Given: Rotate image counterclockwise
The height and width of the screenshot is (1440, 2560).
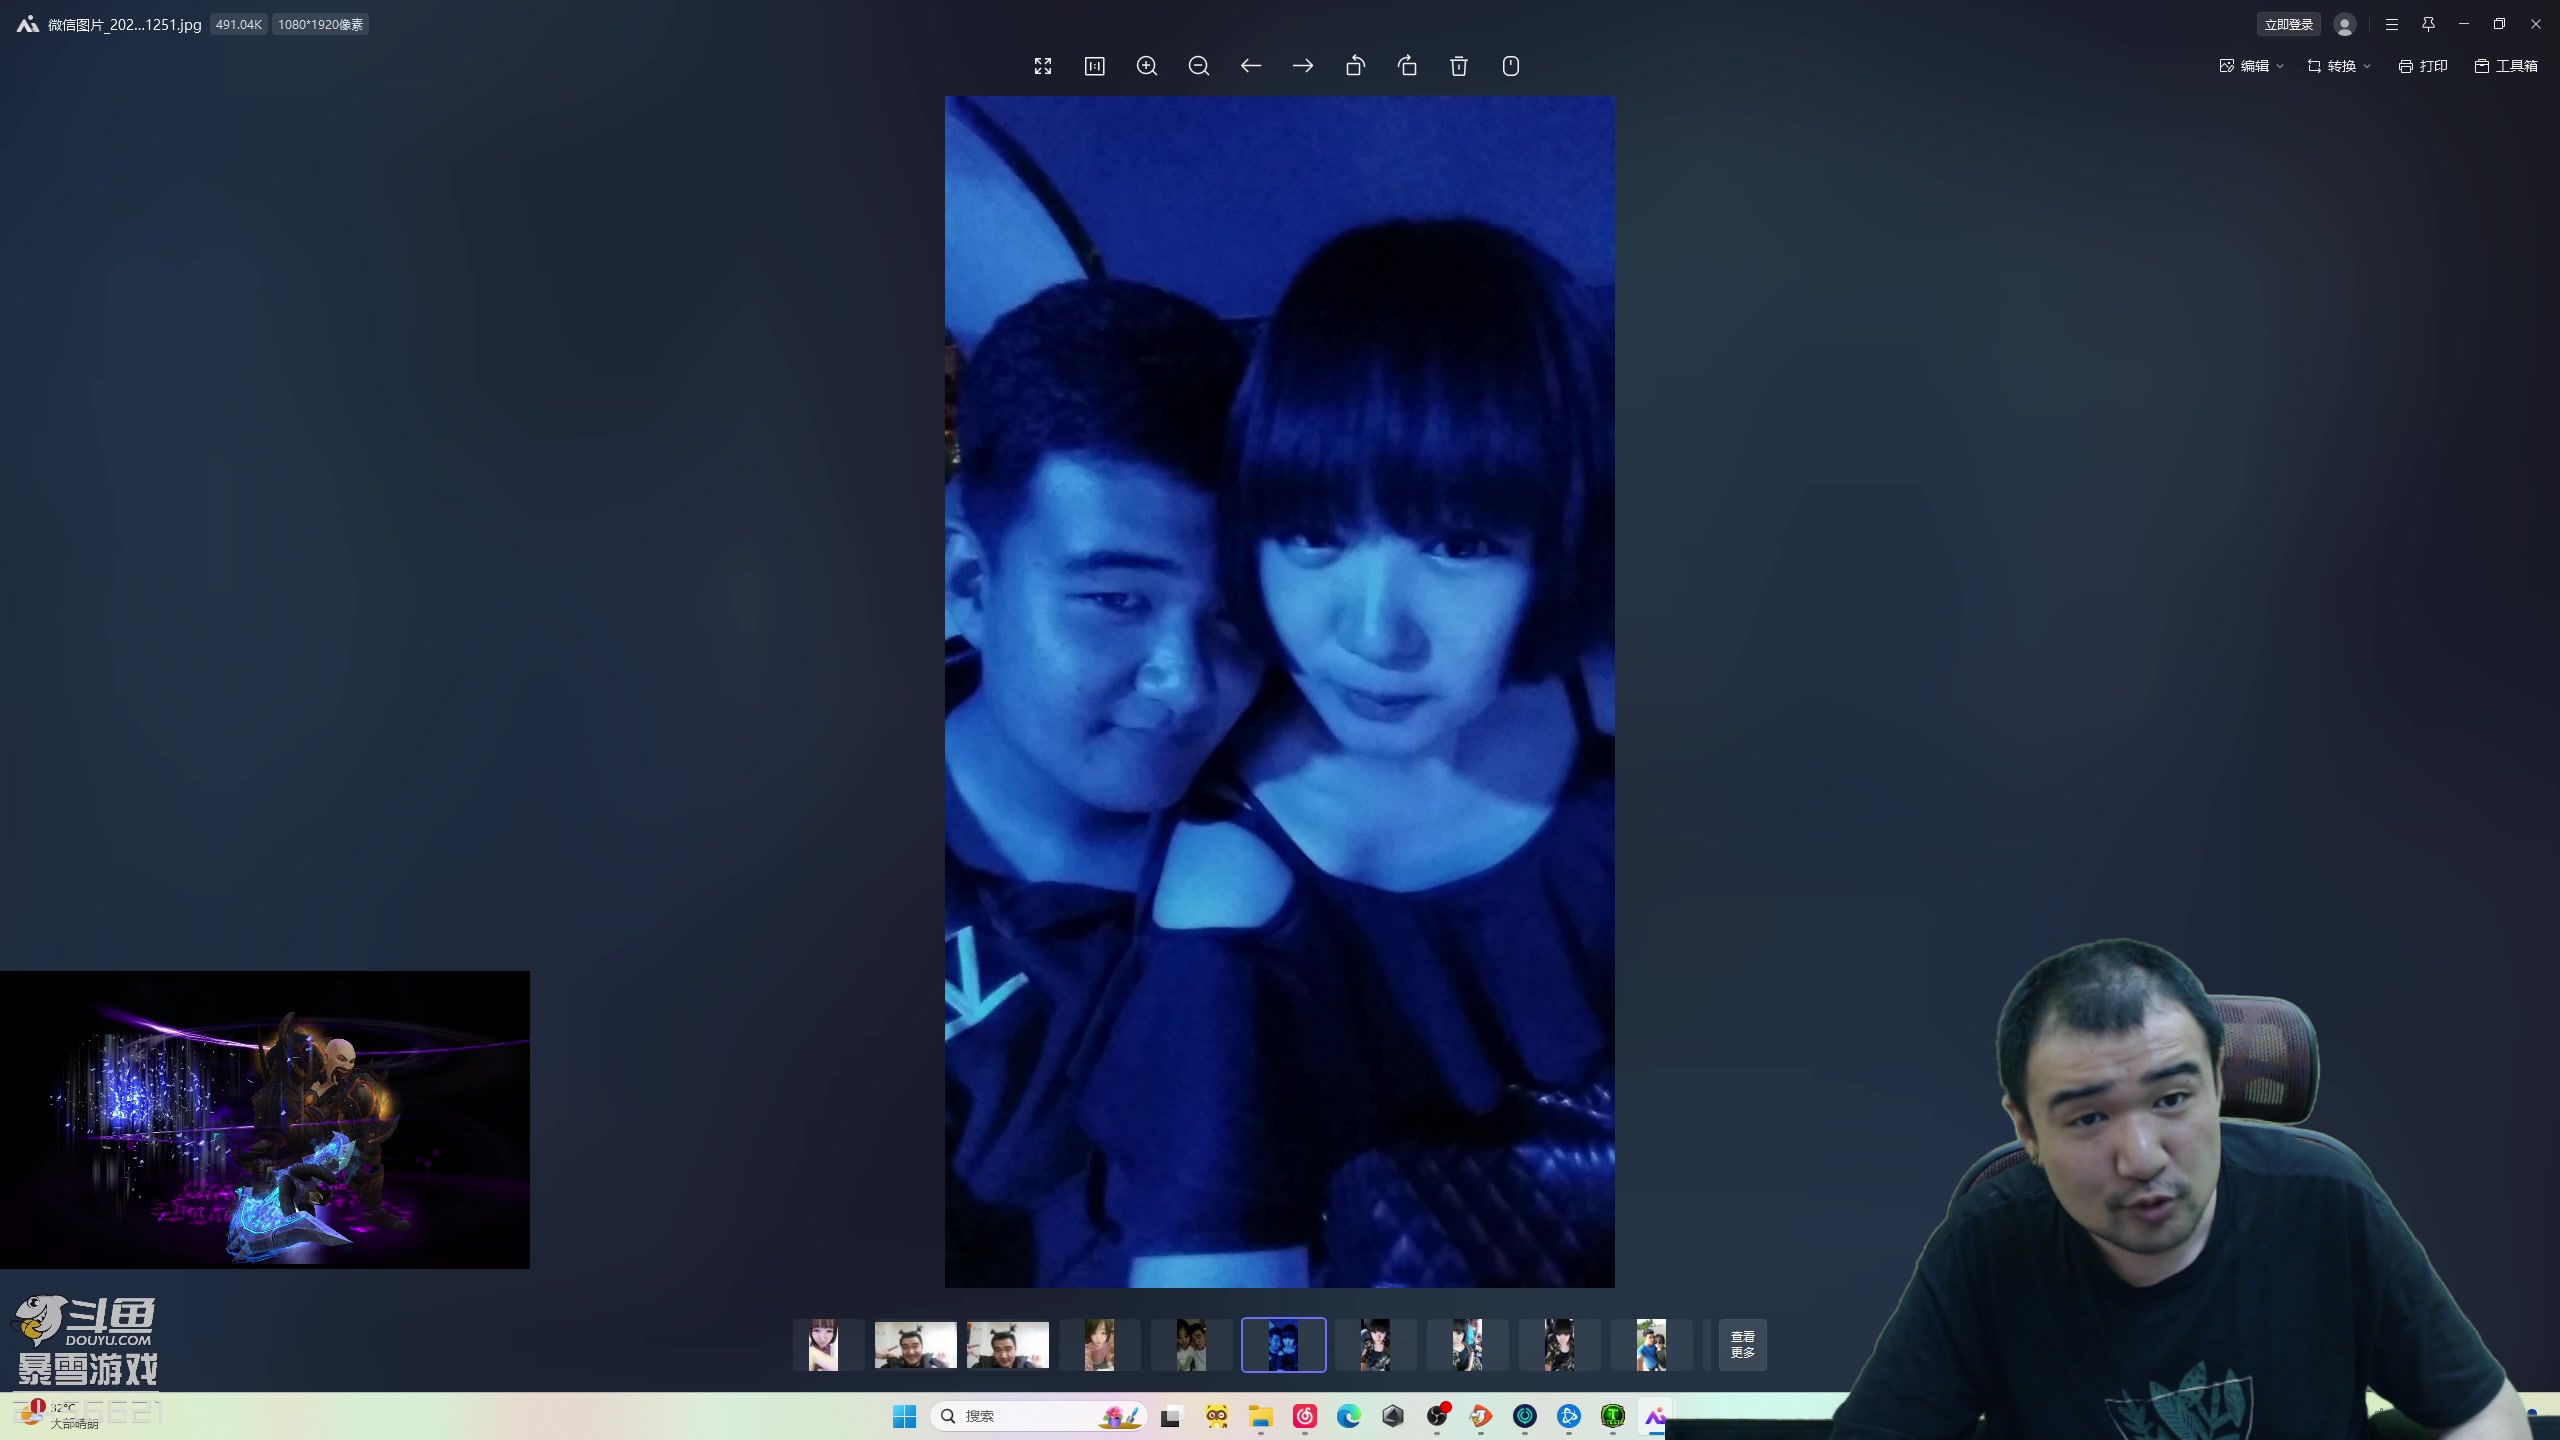Looking at the screenshot, I should click(1355, 66).
